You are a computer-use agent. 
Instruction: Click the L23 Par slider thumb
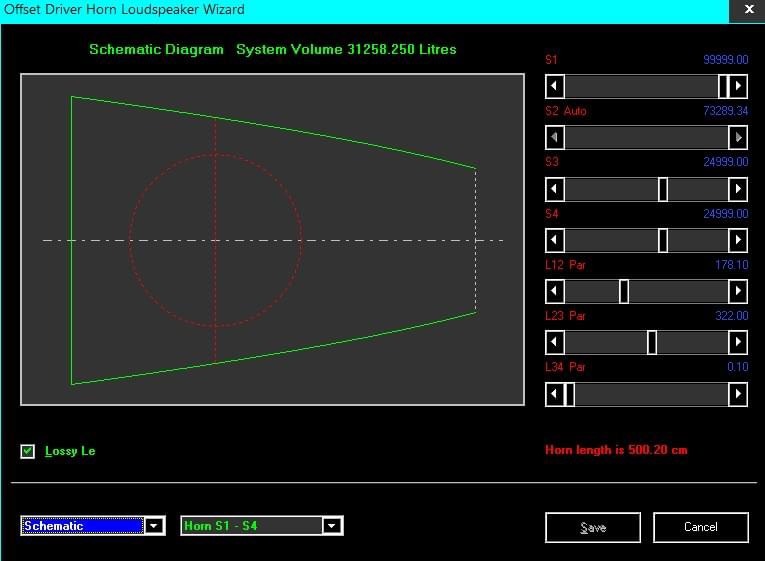pos(652,342)
